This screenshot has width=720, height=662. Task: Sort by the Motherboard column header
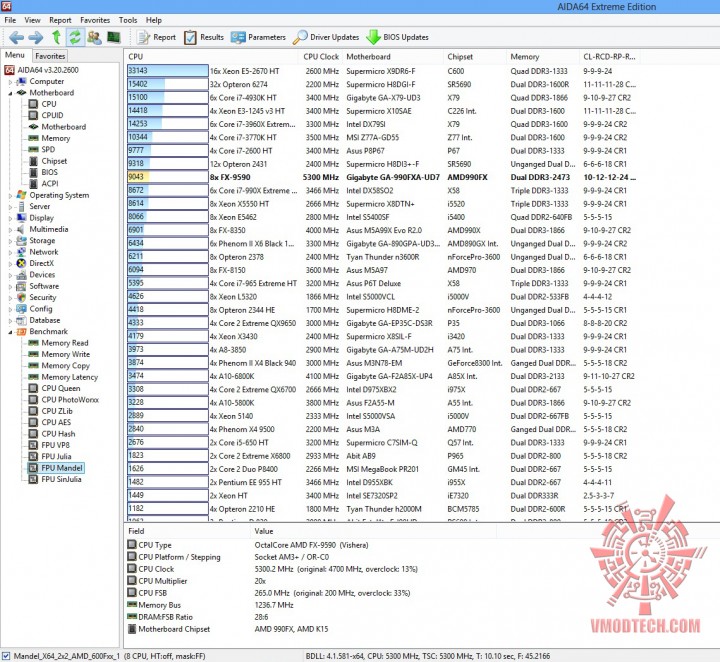(x=393, y=57)
